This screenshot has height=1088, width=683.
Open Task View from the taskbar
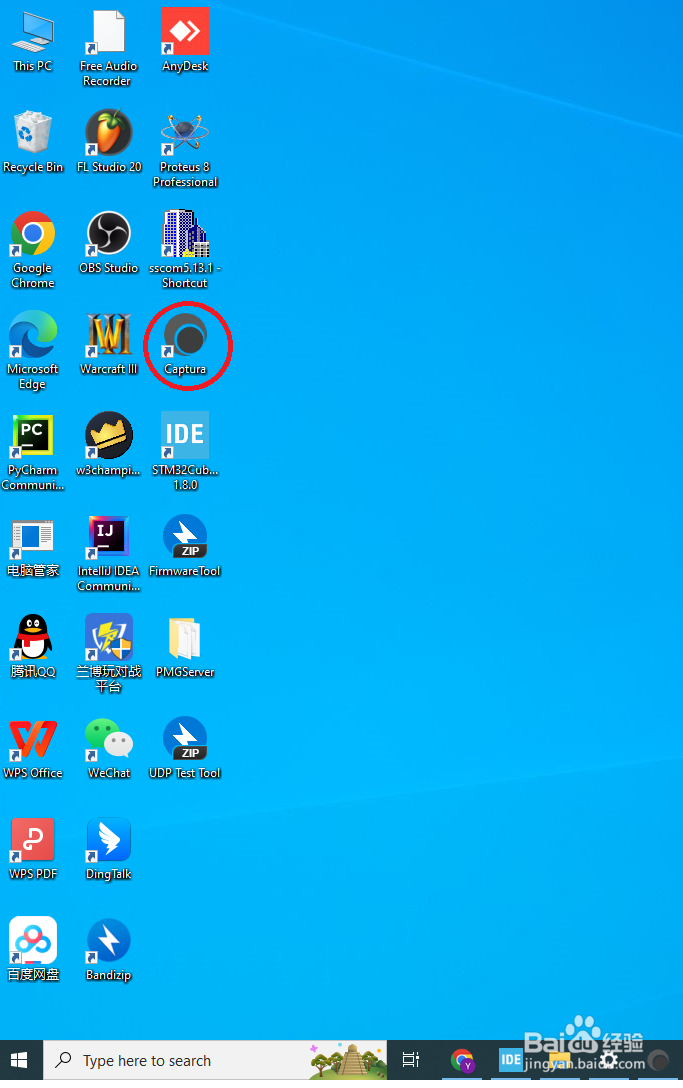pos(411,1060)
